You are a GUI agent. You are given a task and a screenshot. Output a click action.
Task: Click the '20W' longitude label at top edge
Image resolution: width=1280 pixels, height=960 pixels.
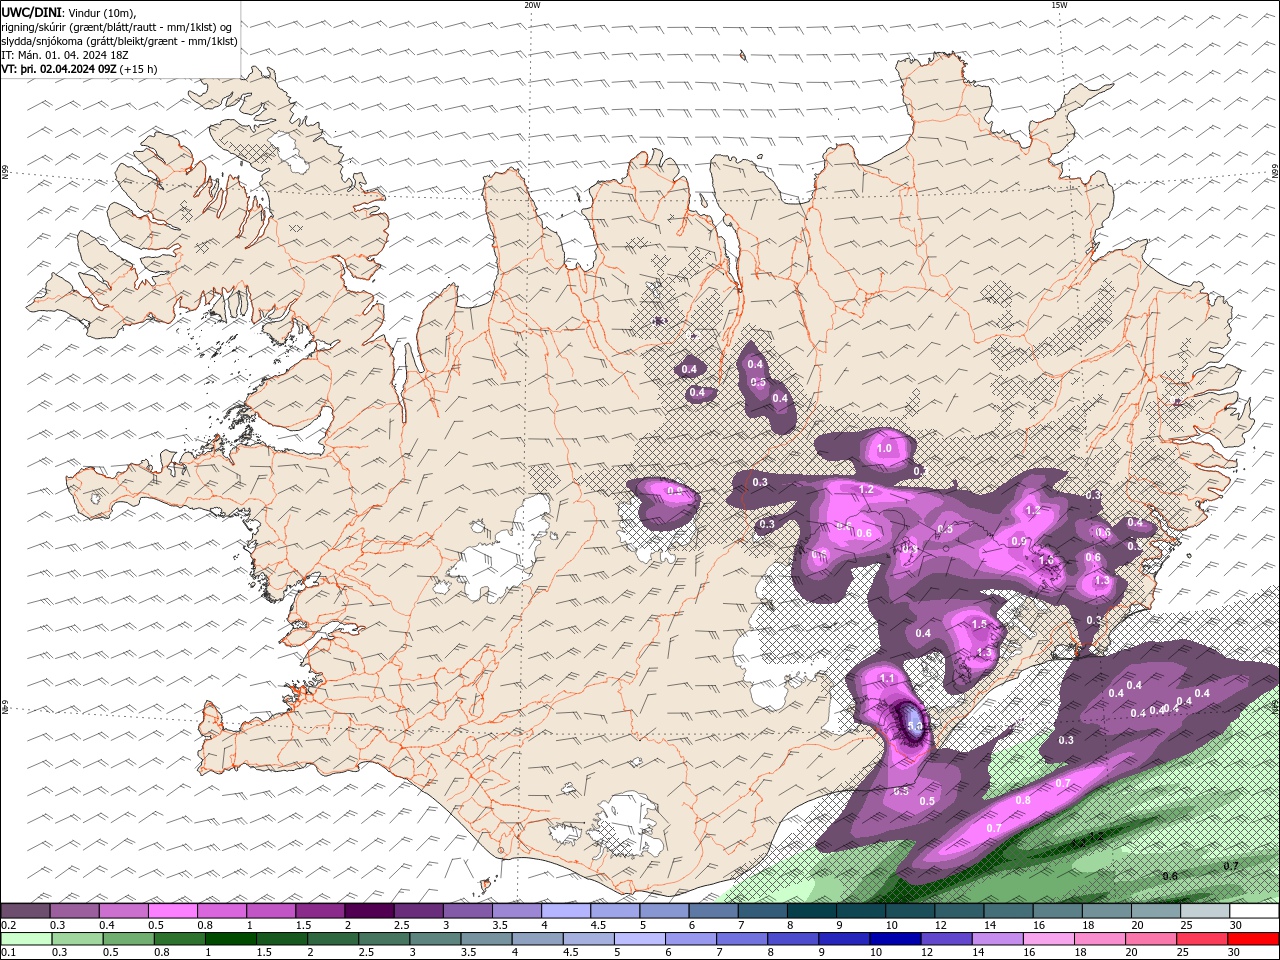coord(533,5)
